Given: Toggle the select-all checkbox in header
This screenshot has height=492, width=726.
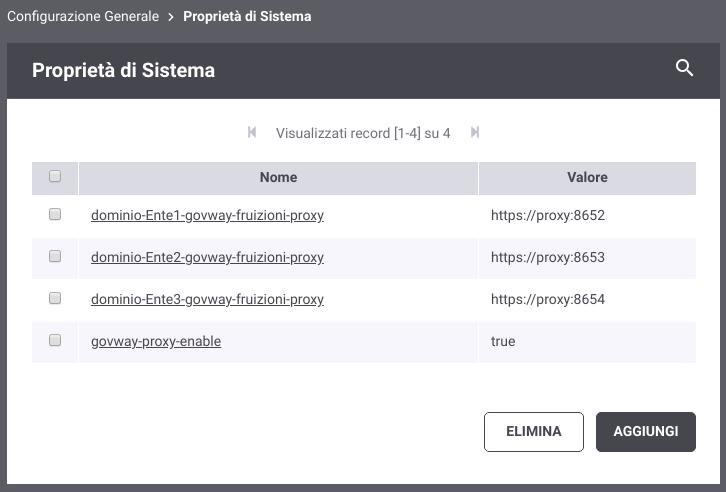Looking at the screenshot, I should click(55, 176).
